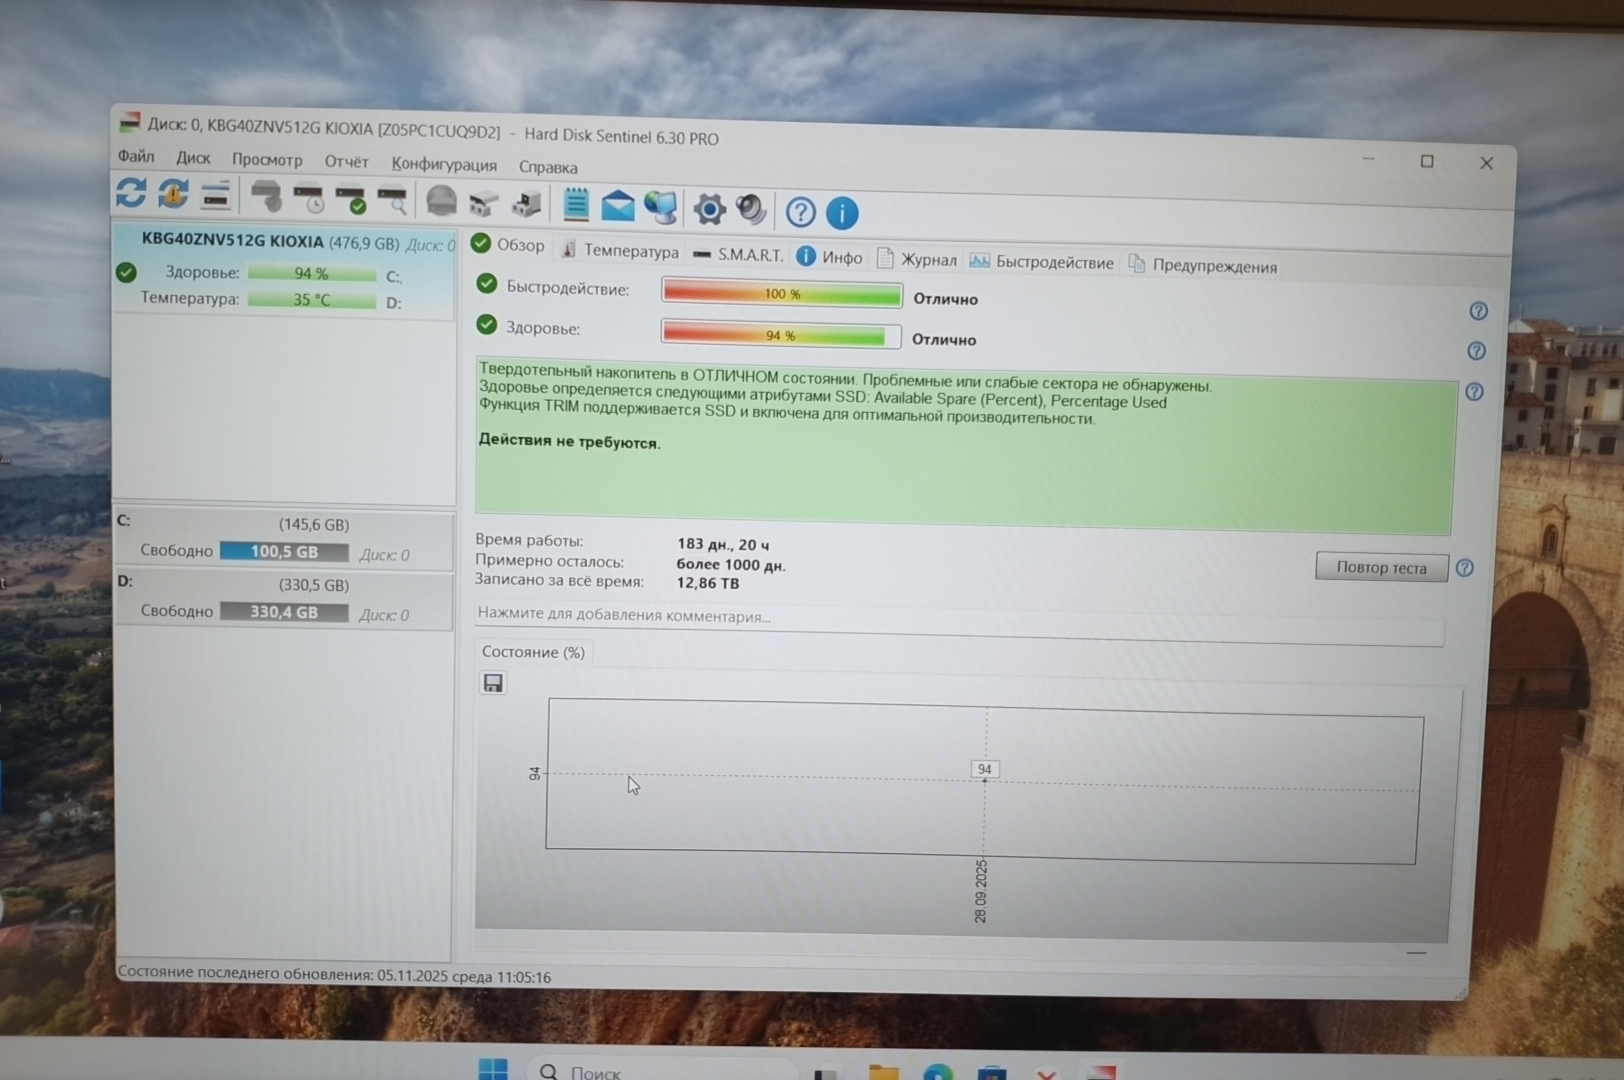Click the refresh disk information icon
1624x1080 pixels.
click(x=131, y=192)
